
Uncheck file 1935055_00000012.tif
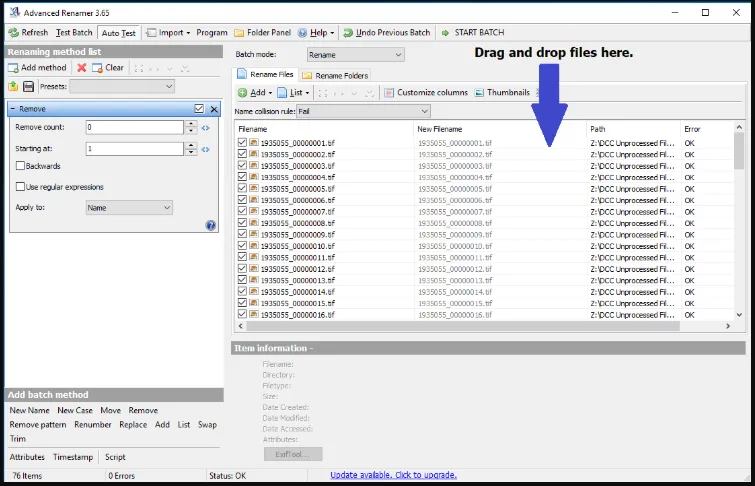[242, 268]
